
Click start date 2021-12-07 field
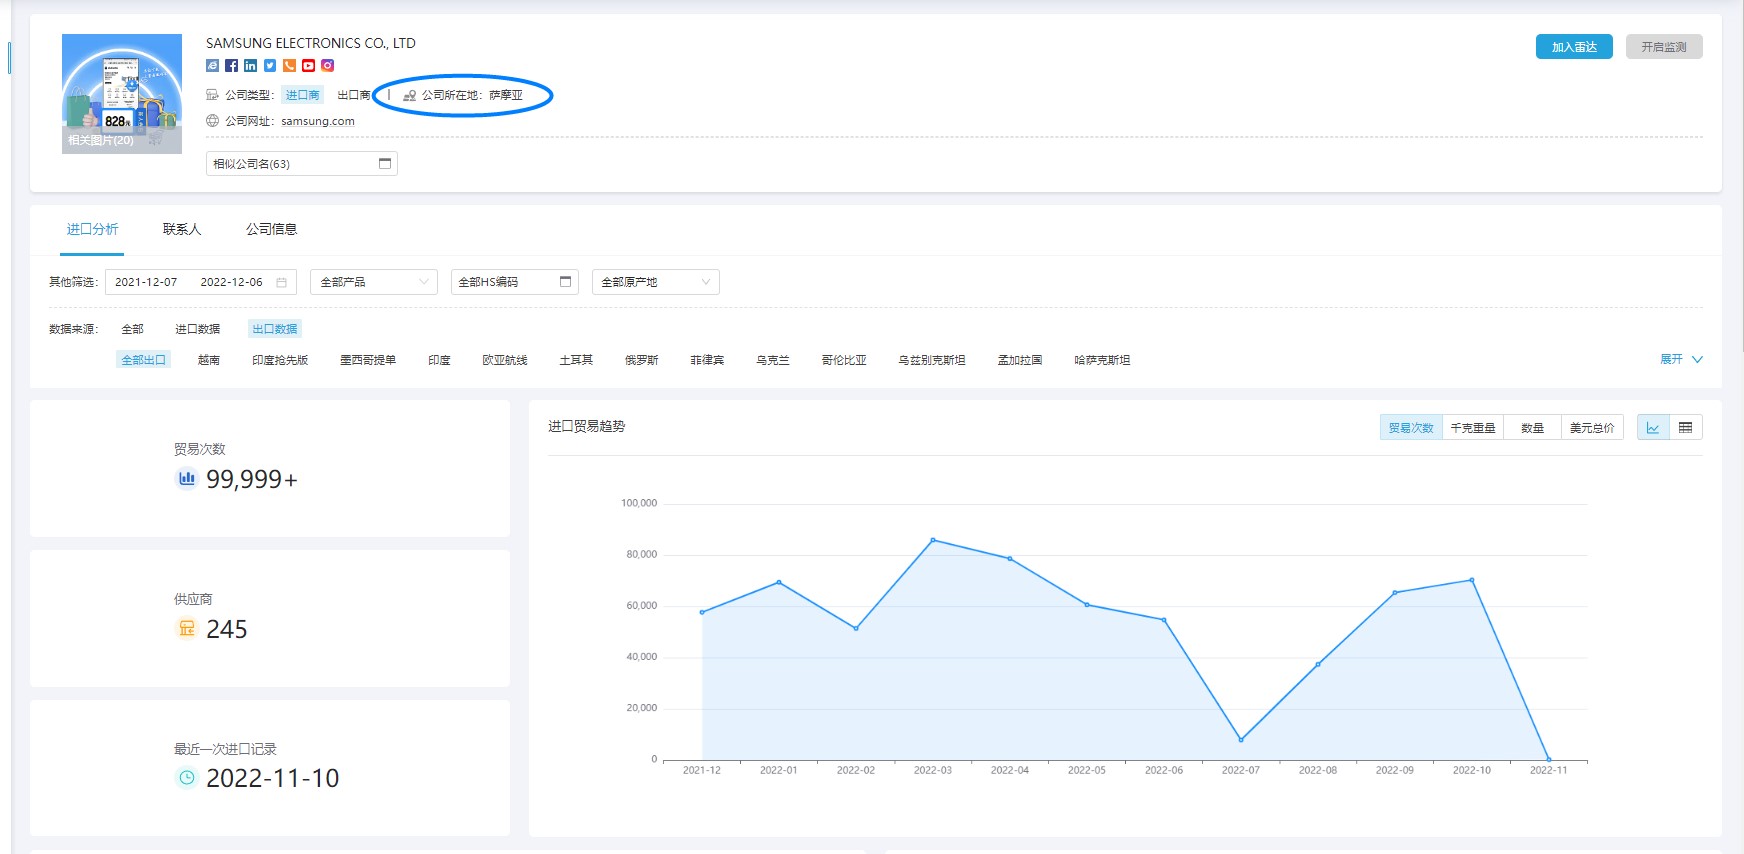146,282
